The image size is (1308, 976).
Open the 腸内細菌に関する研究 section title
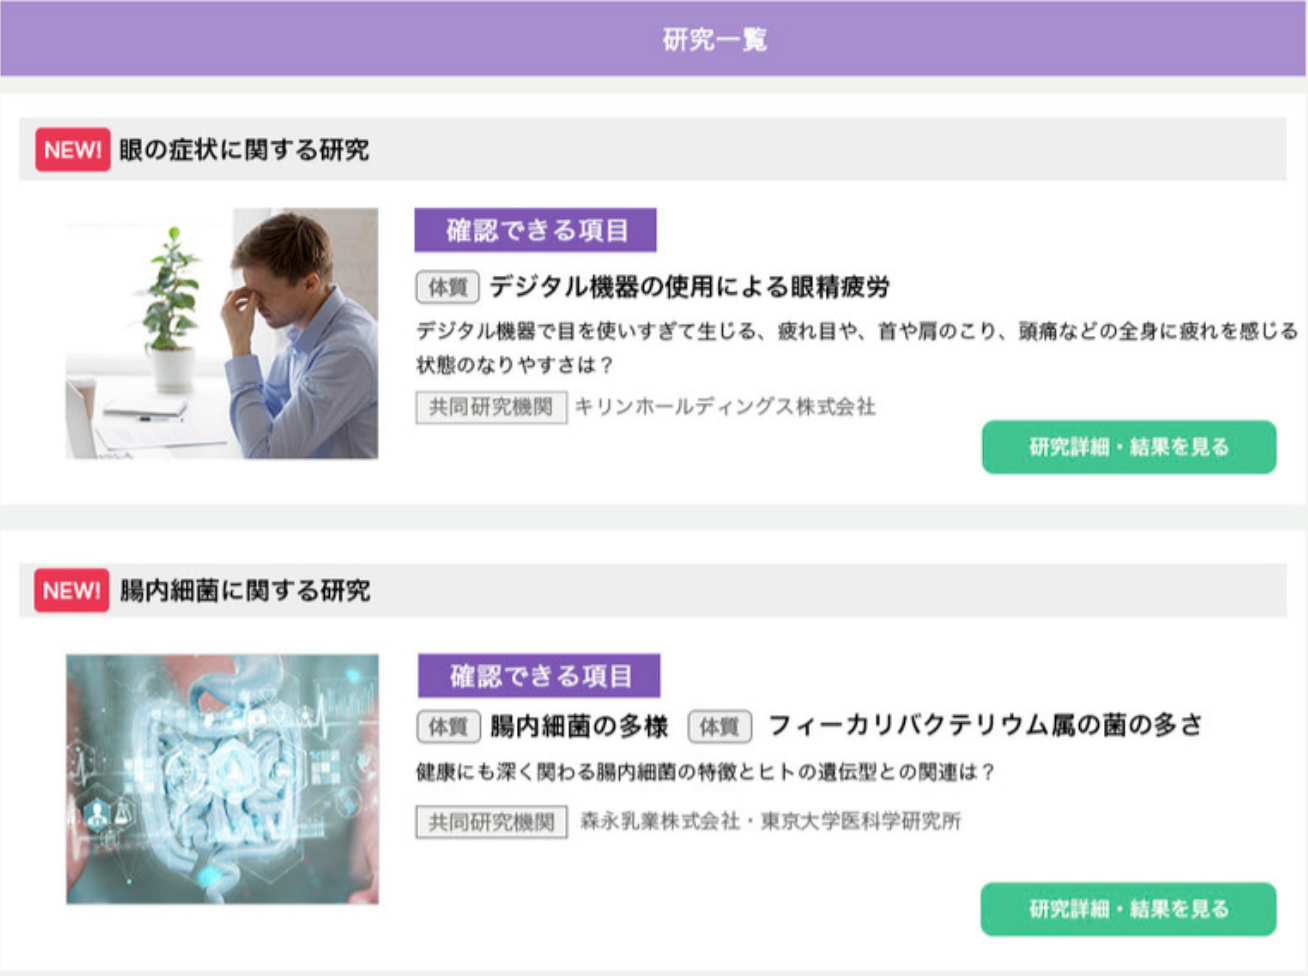coord(245,591)
